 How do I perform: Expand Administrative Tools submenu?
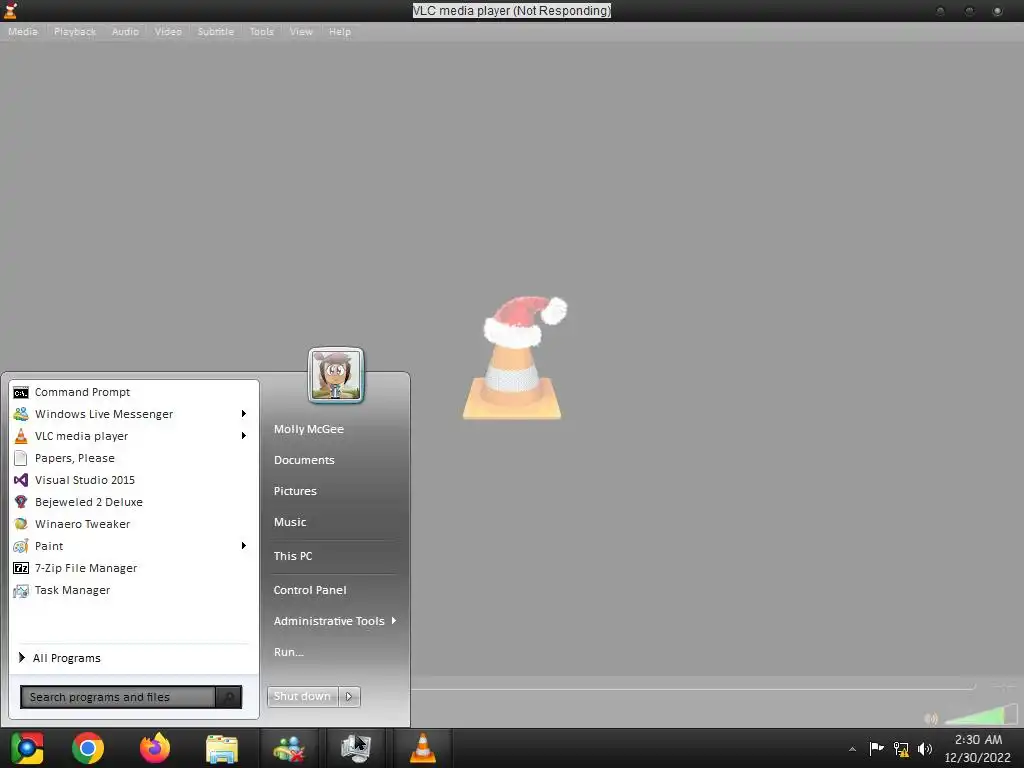pos(336,620)
